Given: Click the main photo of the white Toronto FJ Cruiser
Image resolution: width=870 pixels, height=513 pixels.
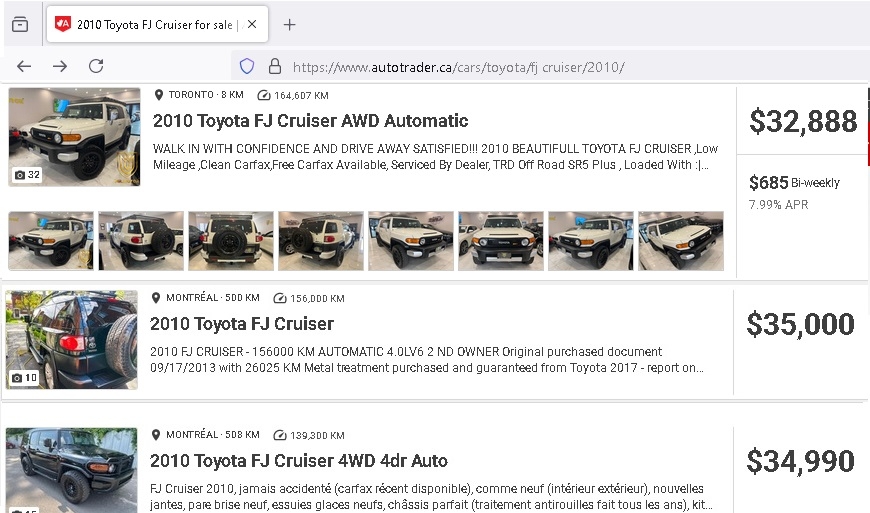Looking at the screenshot, I should 74,136.
